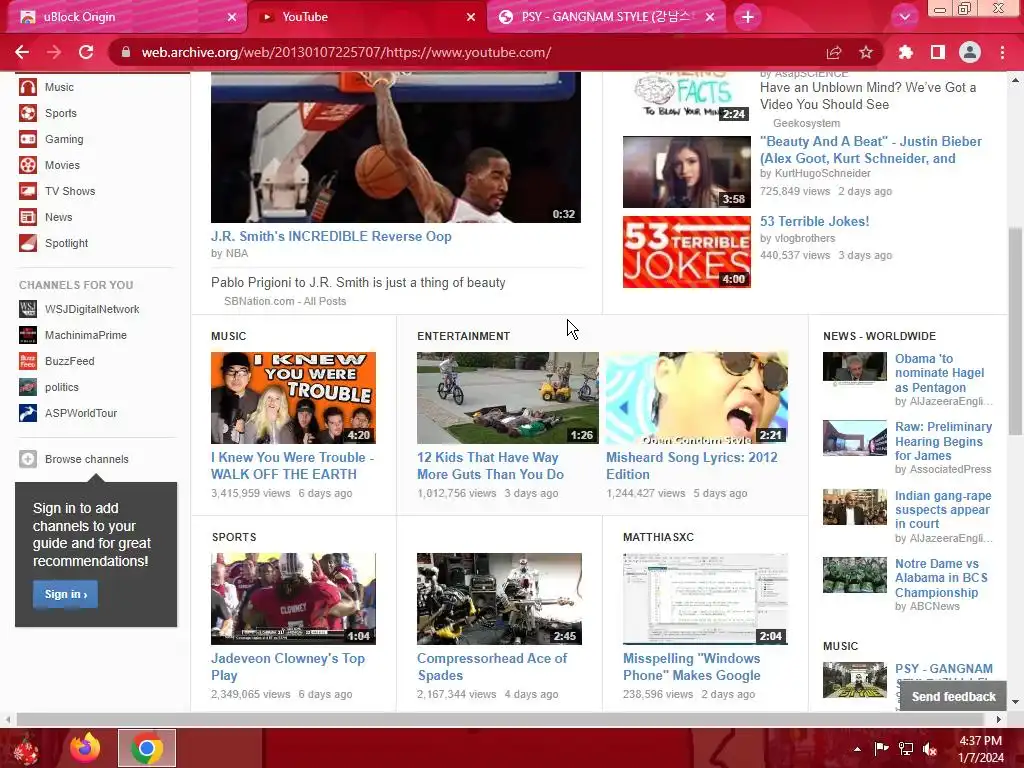Open the Browse channels link
Screen dimensions: 1024x768
(x=87, y=459)
